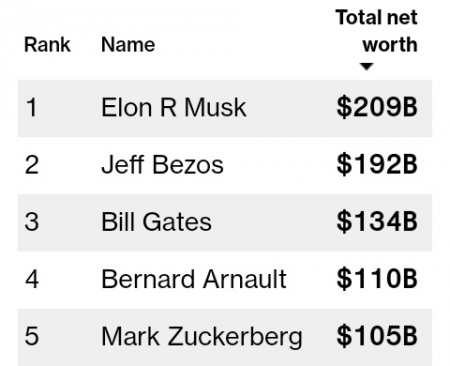Viewport: 450px width, 366px height.
Task: Sort by the Name column header
Action: coord(128,45)
